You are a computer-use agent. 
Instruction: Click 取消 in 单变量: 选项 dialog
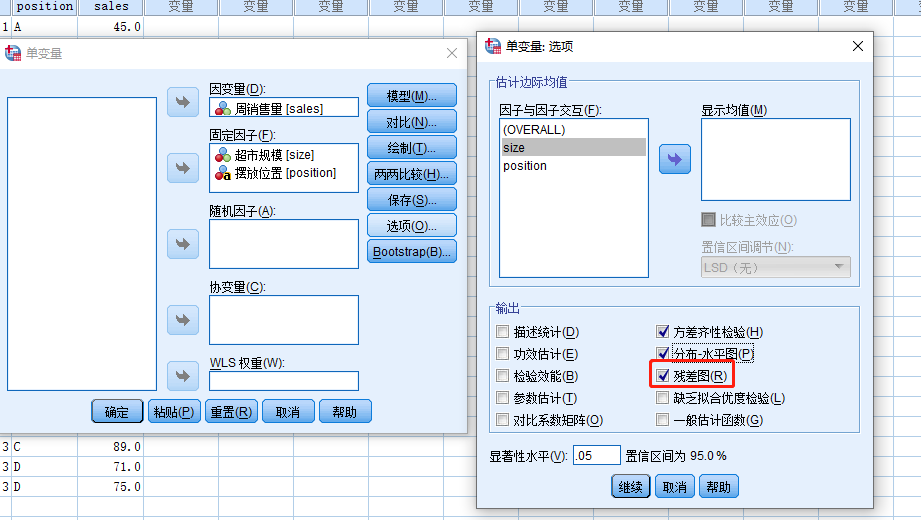[674, 487]
